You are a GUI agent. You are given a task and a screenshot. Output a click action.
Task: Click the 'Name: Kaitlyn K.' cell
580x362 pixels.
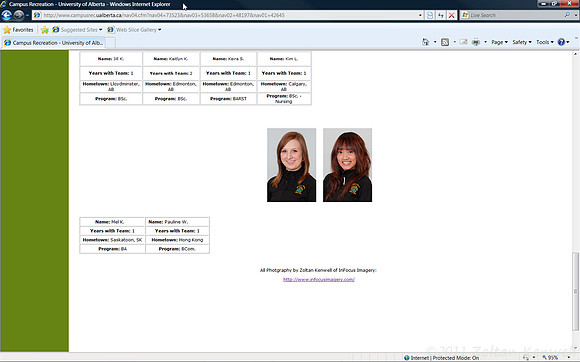point(171,59)
